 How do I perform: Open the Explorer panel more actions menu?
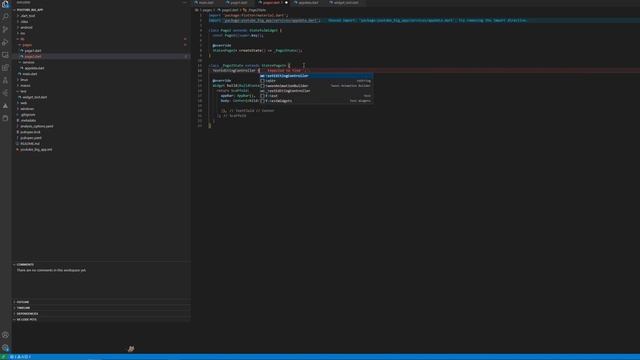click(185, 2)
